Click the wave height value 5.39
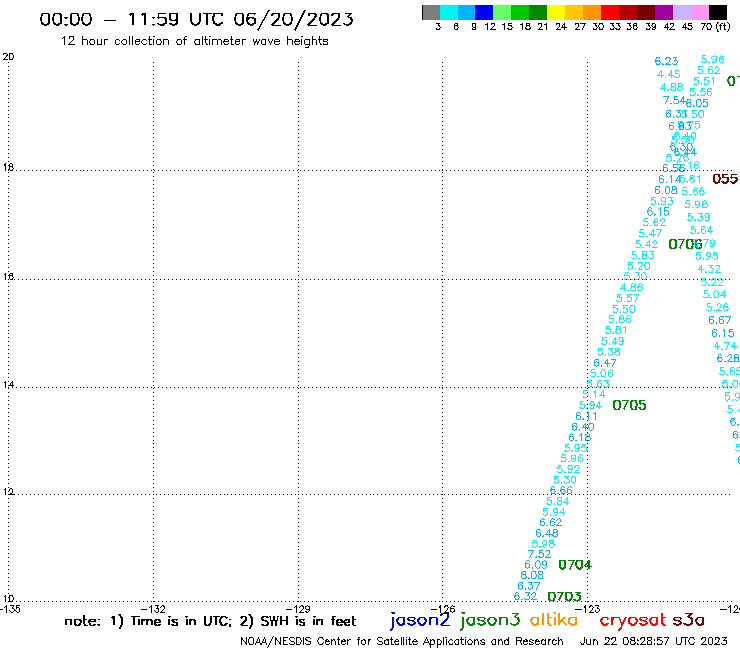The image size is (740, 650). coord(698,217)
